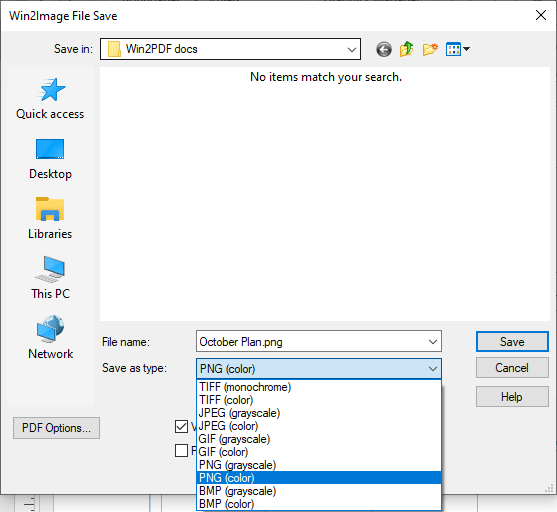Select JPEG (color) file type

click(319, 426)
